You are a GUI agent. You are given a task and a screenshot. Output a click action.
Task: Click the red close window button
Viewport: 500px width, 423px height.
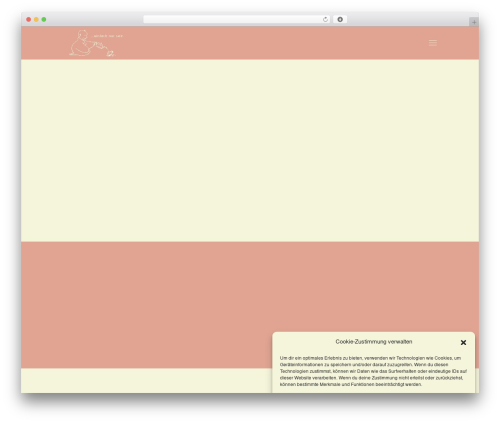[x=29, y=19]
